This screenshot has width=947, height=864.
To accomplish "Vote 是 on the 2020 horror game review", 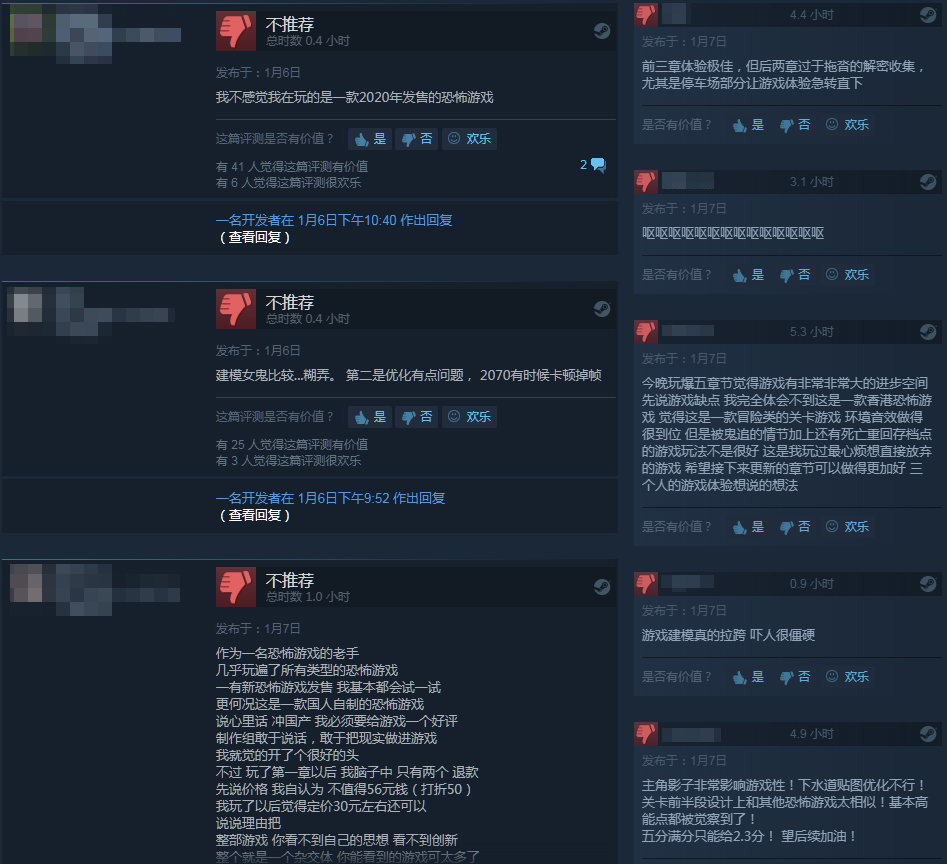I will point(370,139).
